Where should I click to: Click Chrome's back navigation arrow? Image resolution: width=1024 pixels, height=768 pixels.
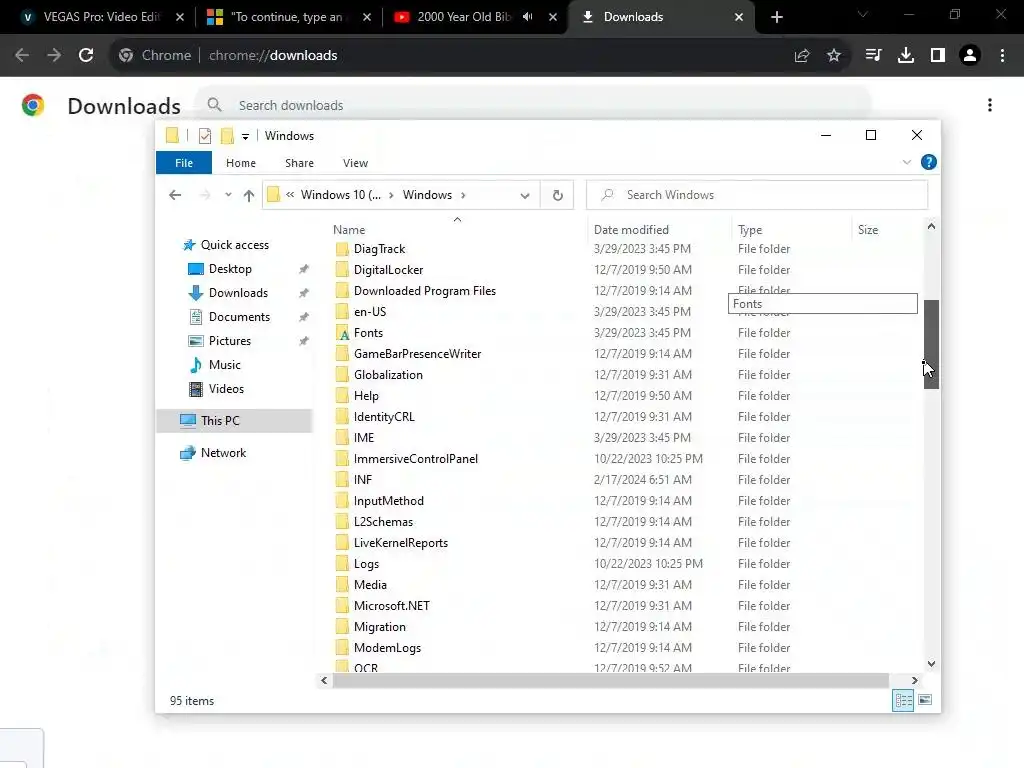[22, 56]
